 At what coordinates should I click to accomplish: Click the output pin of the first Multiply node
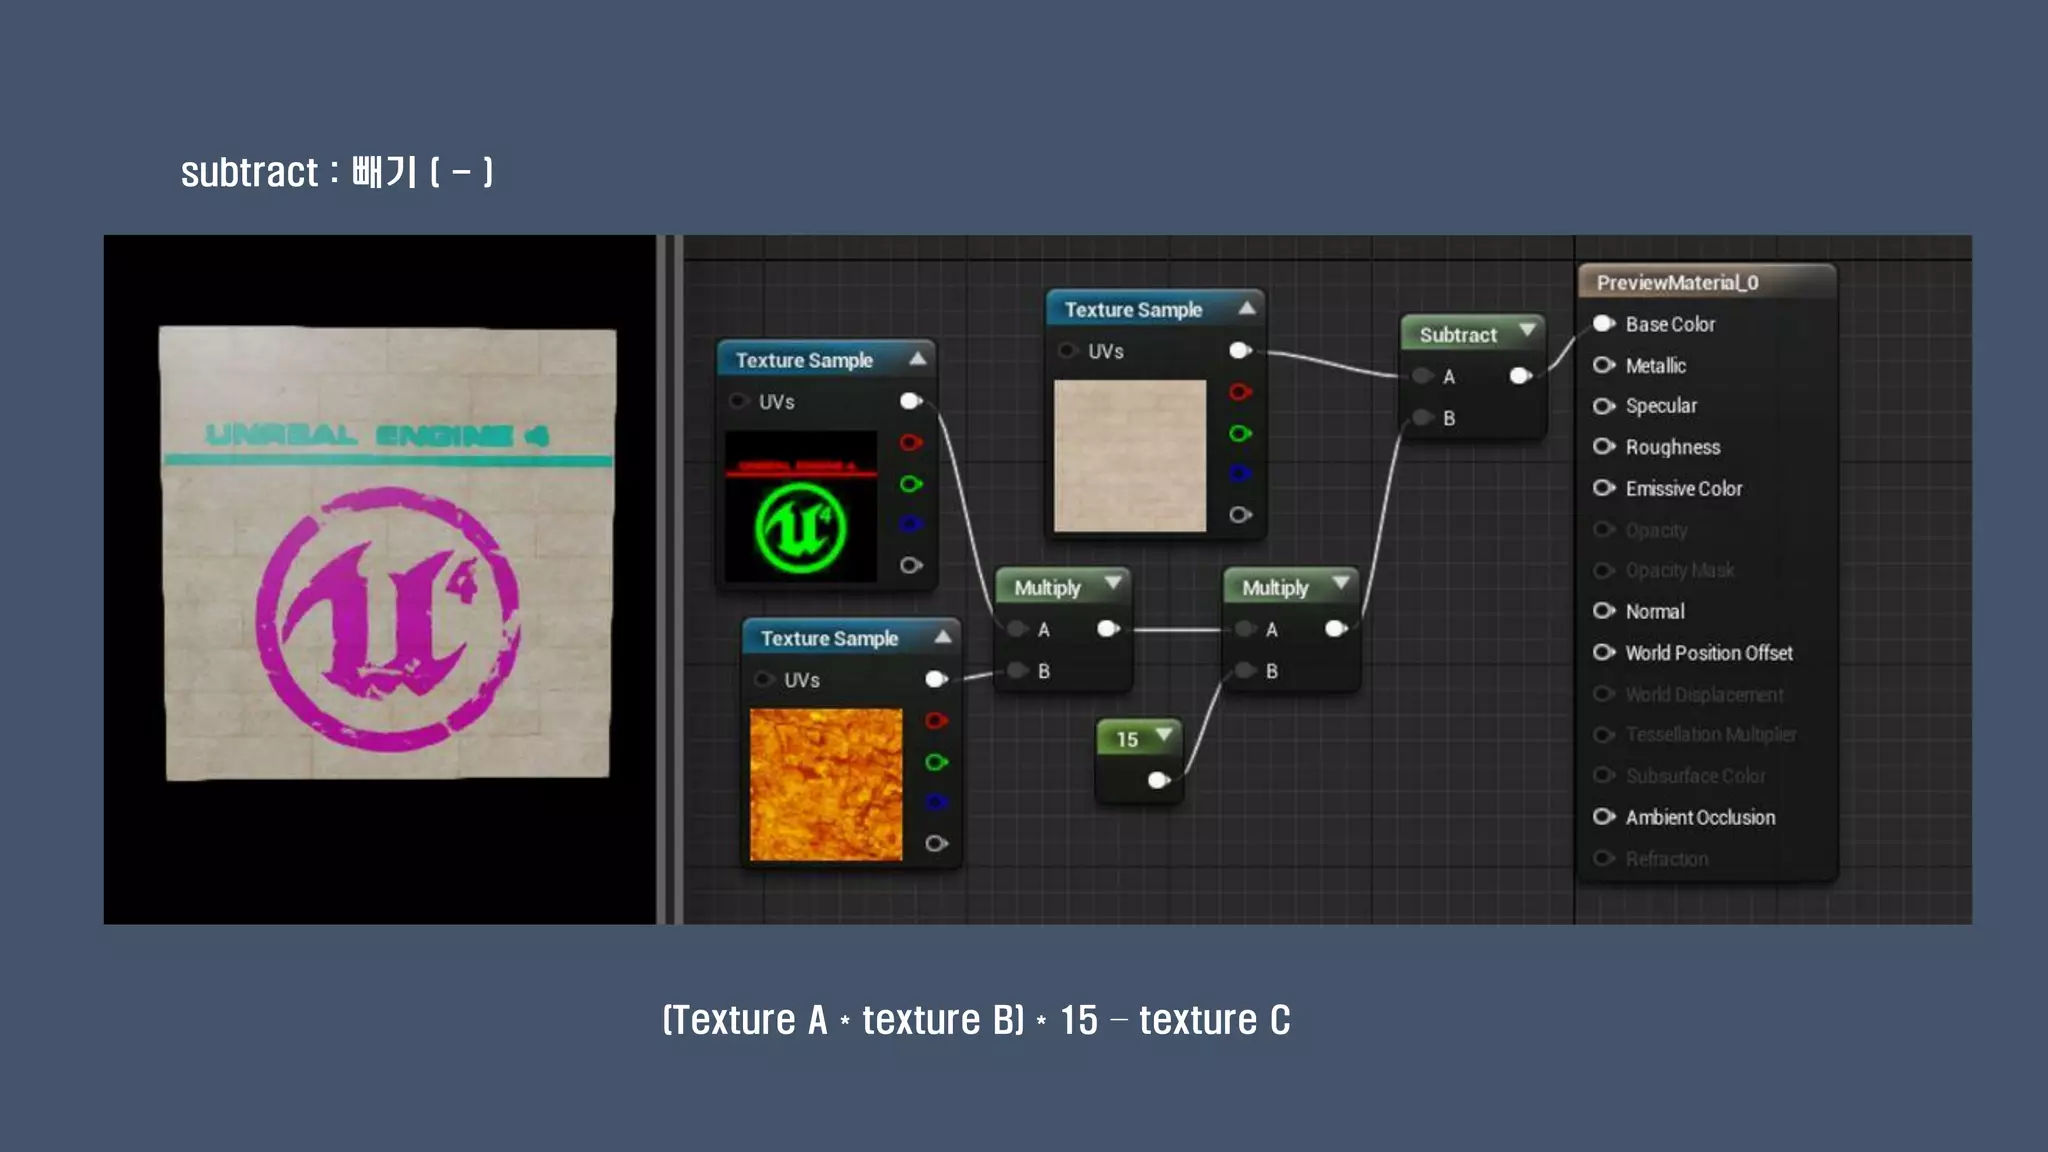pyautogui.click(x=1108, y=629)
